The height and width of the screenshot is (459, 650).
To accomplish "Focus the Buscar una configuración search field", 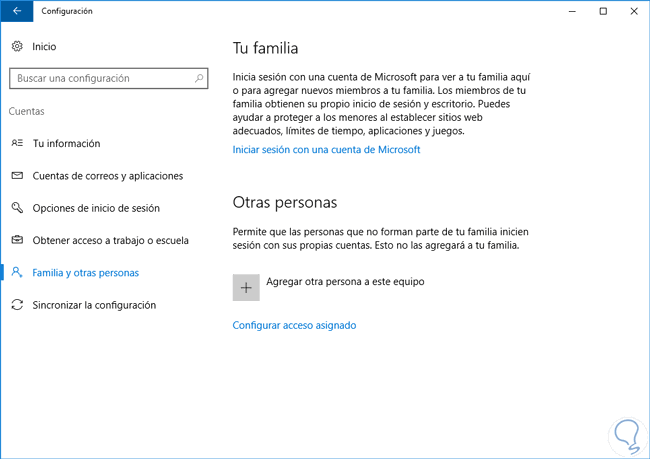I will (100, 78).
